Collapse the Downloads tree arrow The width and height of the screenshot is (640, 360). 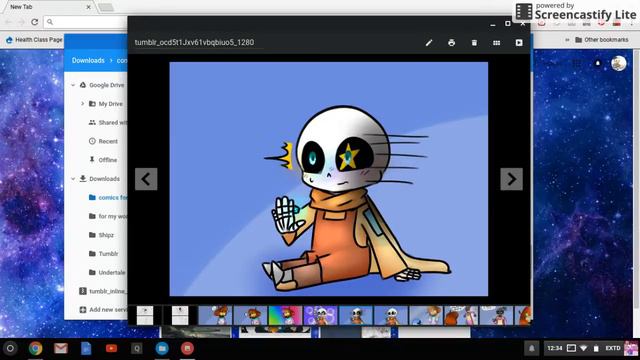(73, 179)
